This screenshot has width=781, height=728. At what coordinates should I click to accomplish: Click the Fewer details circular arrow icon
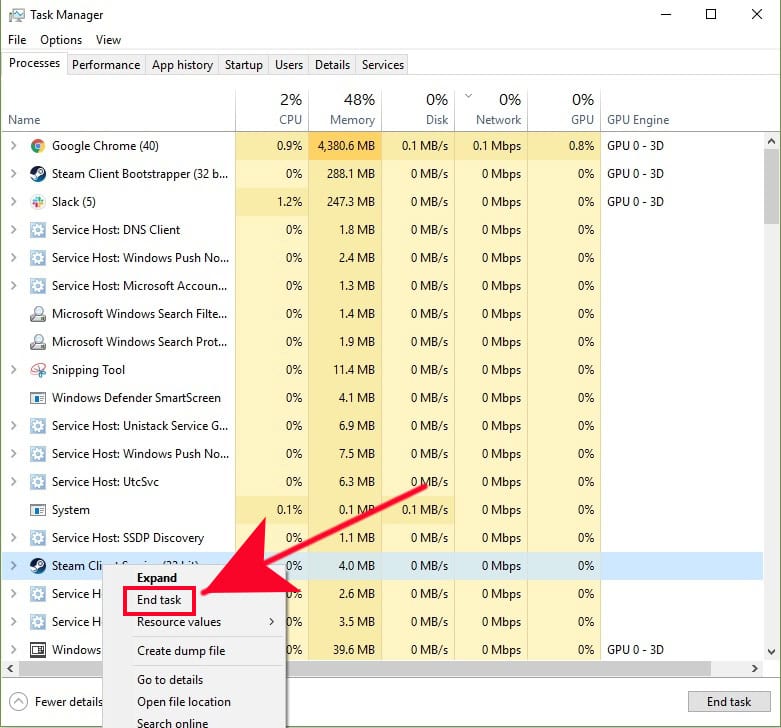tap(18, 702)
